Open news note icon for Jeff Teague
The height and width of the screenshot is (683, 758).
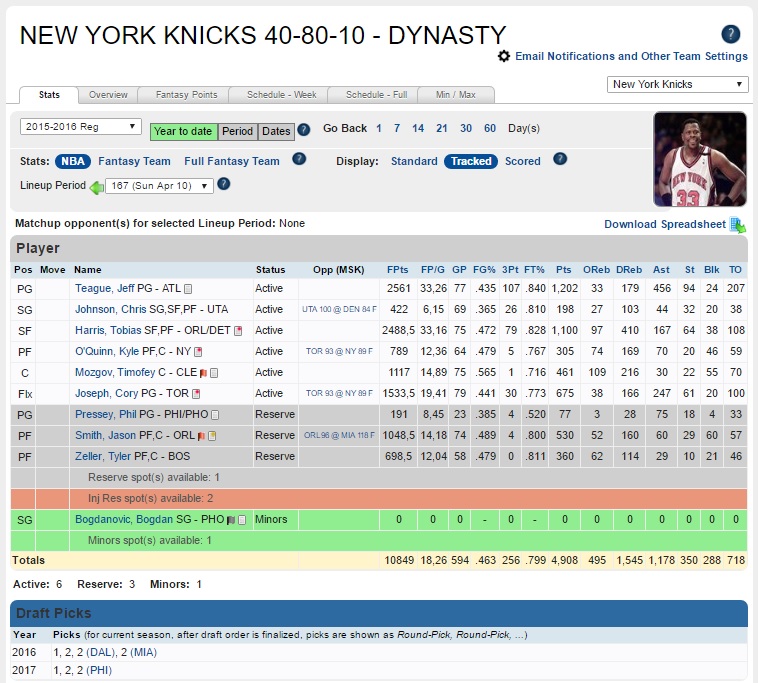click(189, 289)
